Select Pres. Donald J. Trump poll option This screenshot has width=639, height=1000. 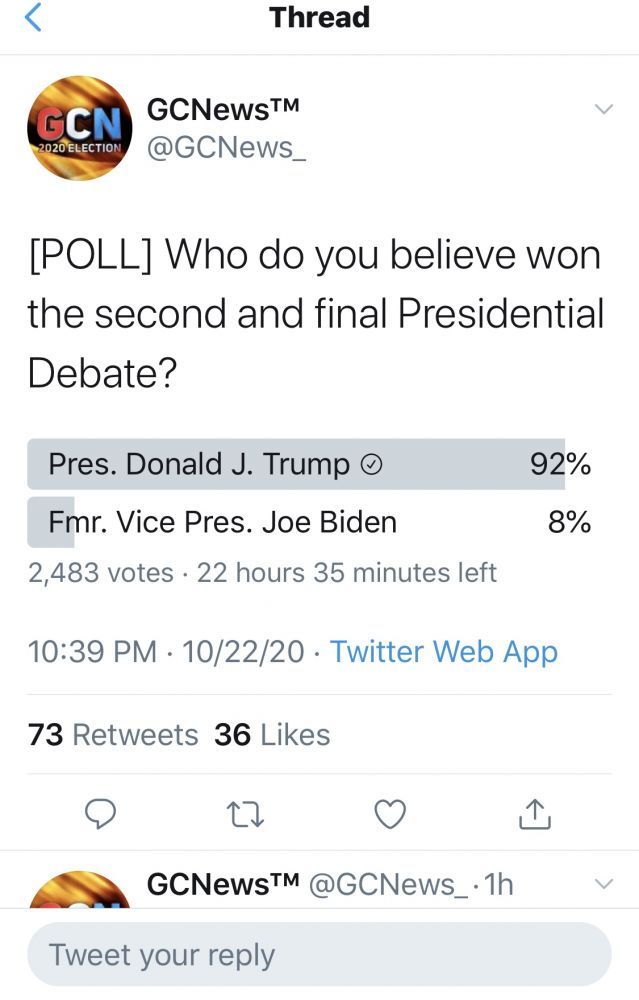point(296,464)
